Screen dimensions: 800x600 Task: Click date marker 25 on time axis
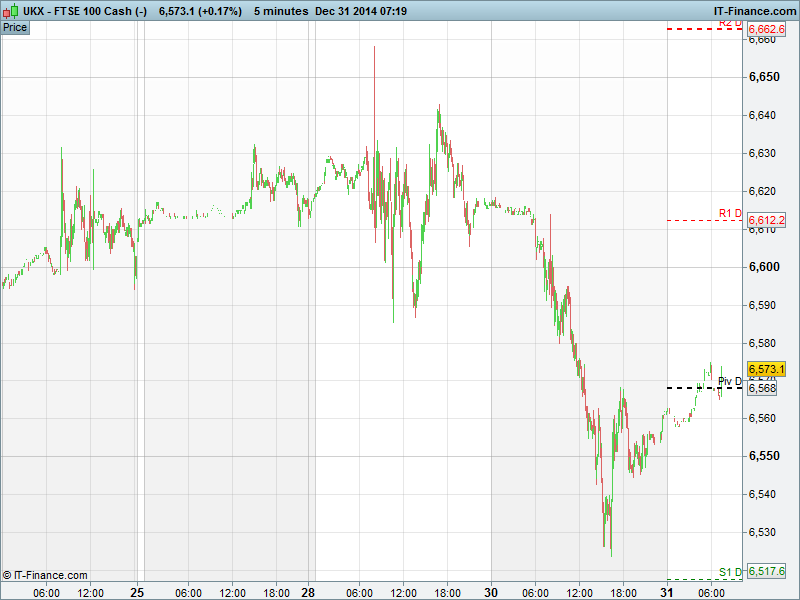pos(138,592)
